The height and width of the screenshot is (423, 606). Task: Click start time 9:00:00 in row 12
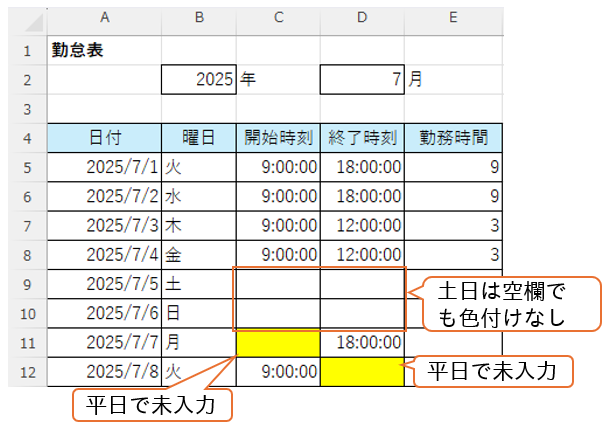[x=278, y=372]
